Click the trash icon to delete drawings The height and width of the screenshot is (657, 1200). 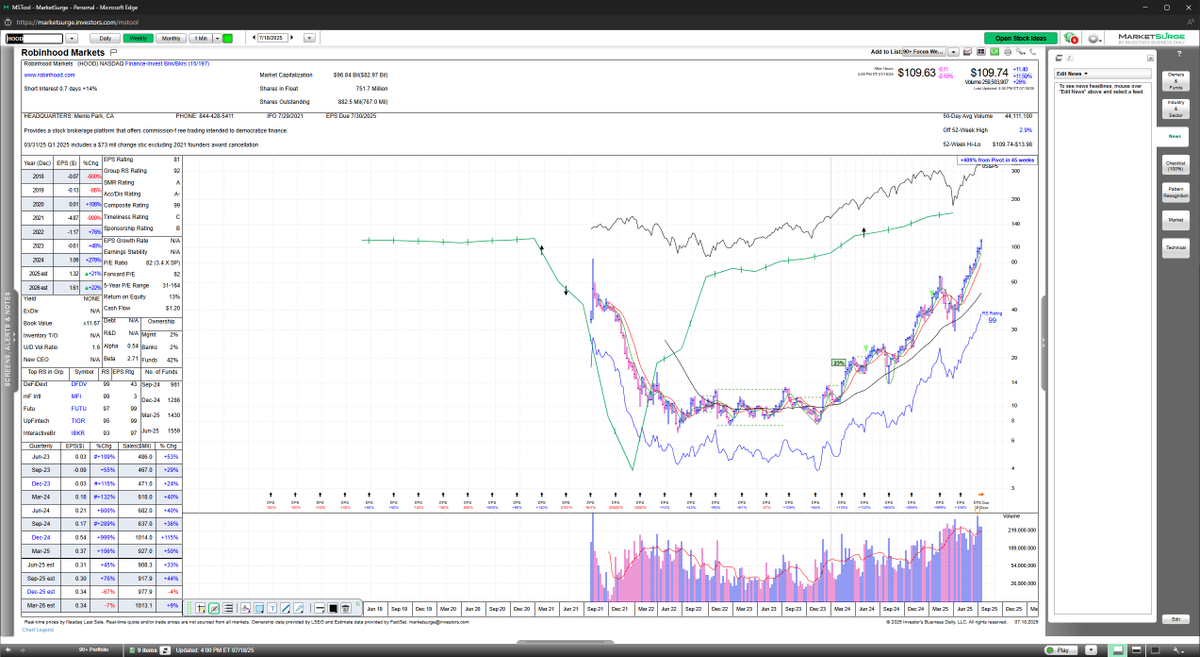[345, 608]
